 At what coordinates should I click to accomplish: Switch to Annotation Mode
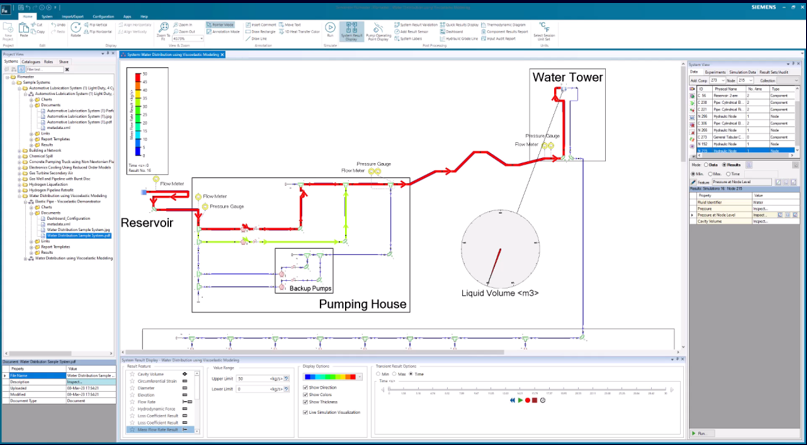pos(223,31)
